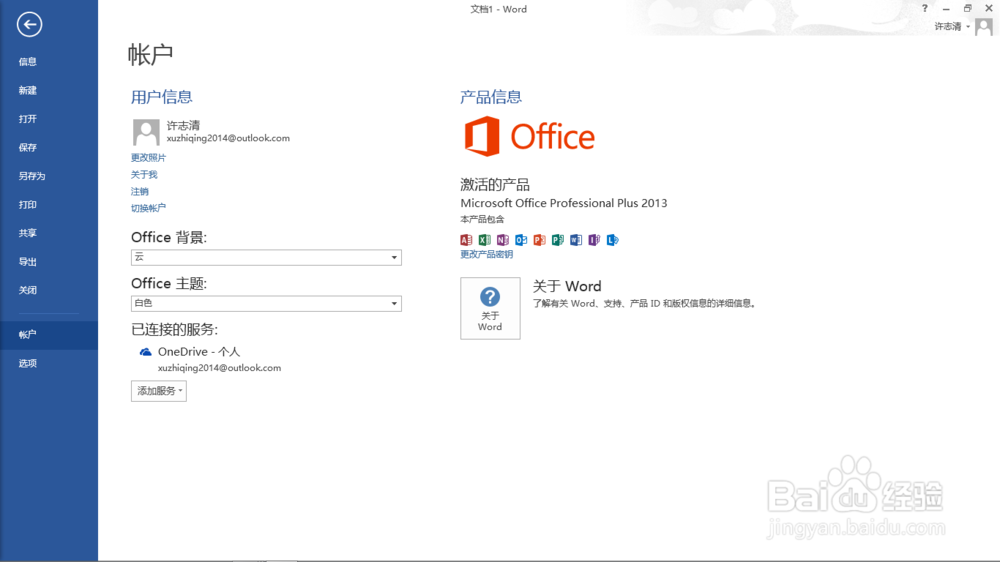The image size is (1000, 562).
Task: Click the Outlook product icon
Action: tap(521, 240)
